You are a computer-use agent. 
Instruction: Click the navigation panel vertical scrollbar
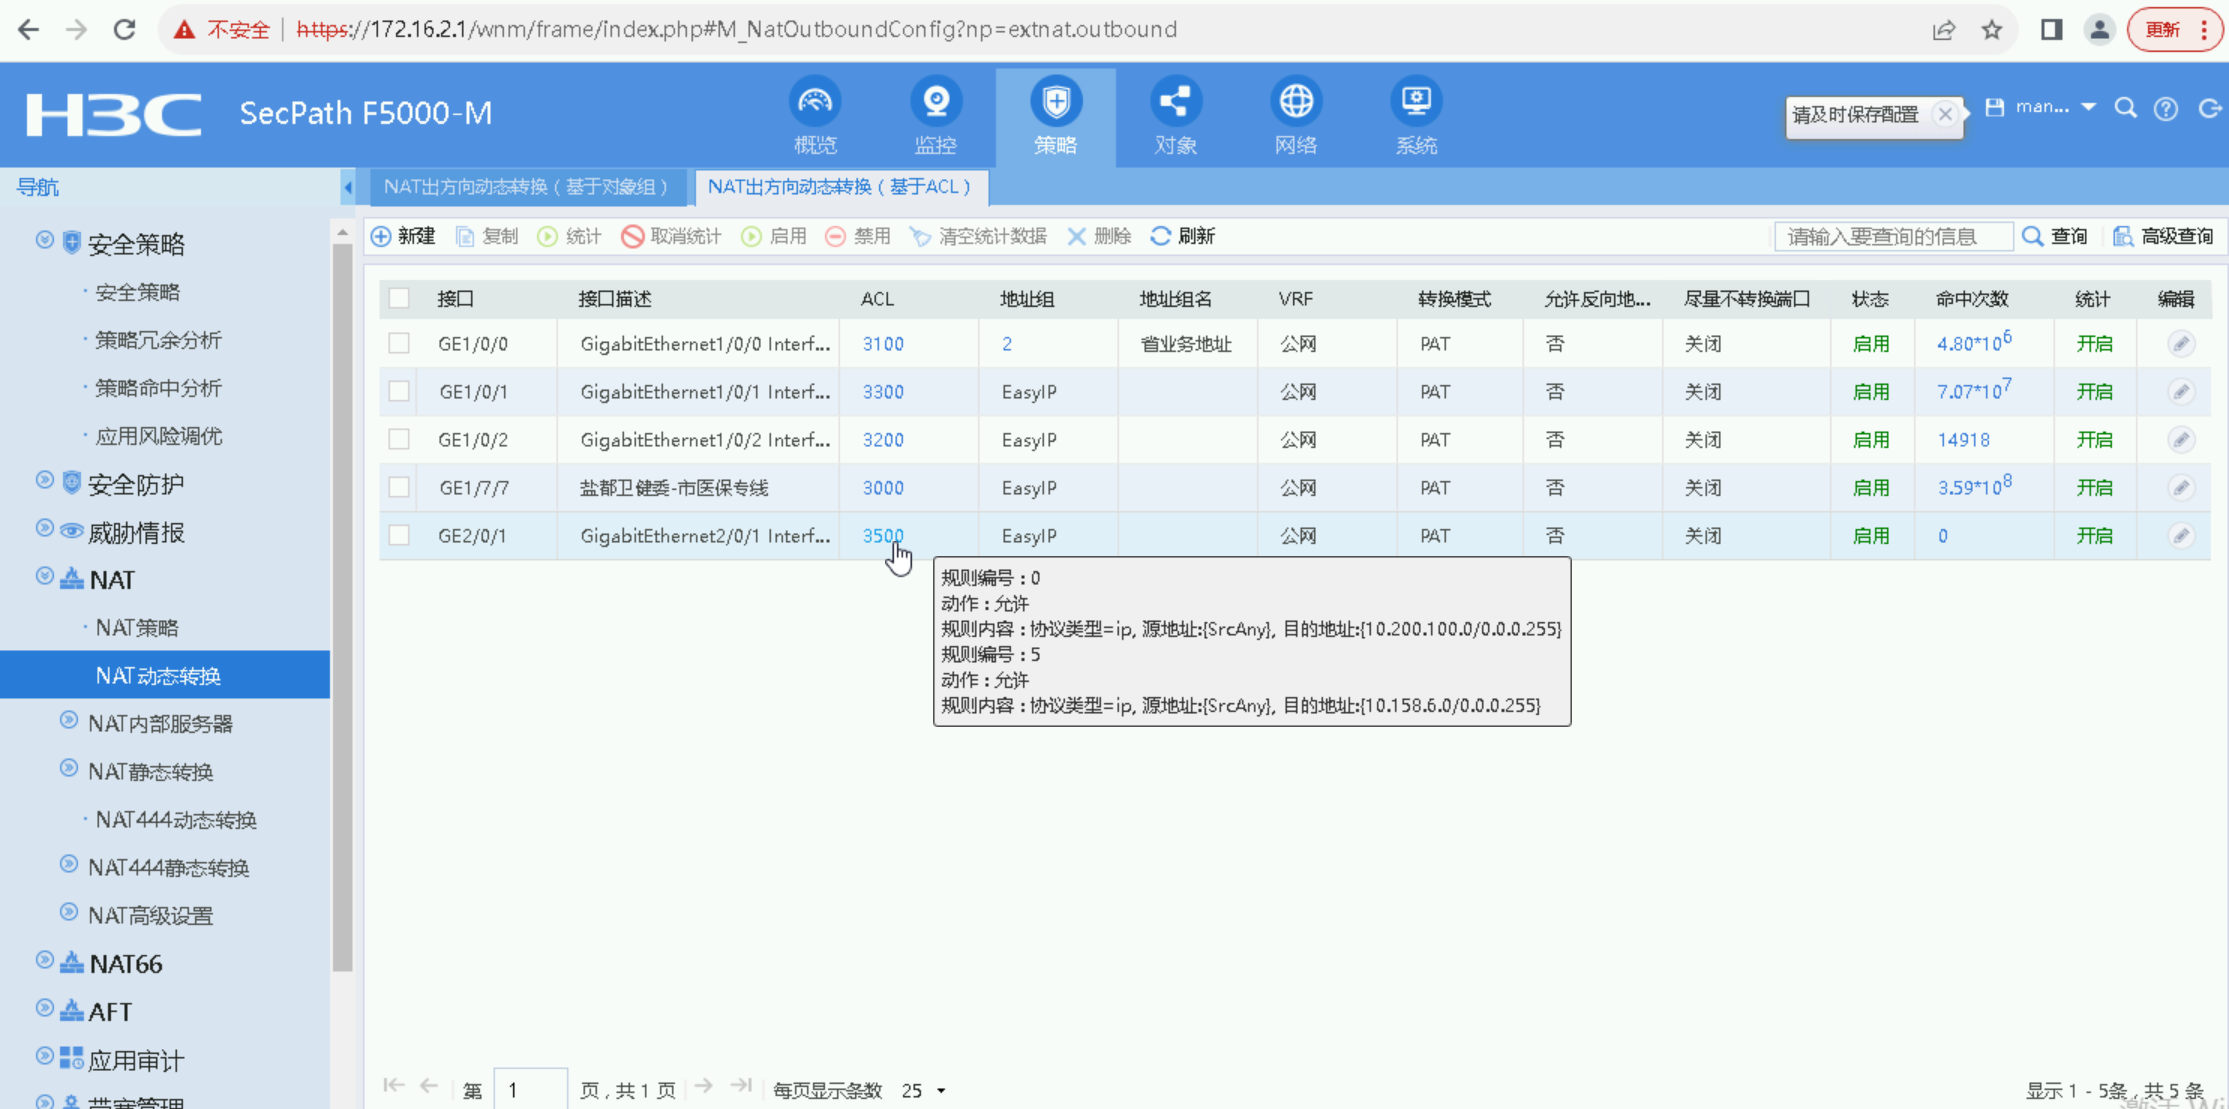pos(342,600)
